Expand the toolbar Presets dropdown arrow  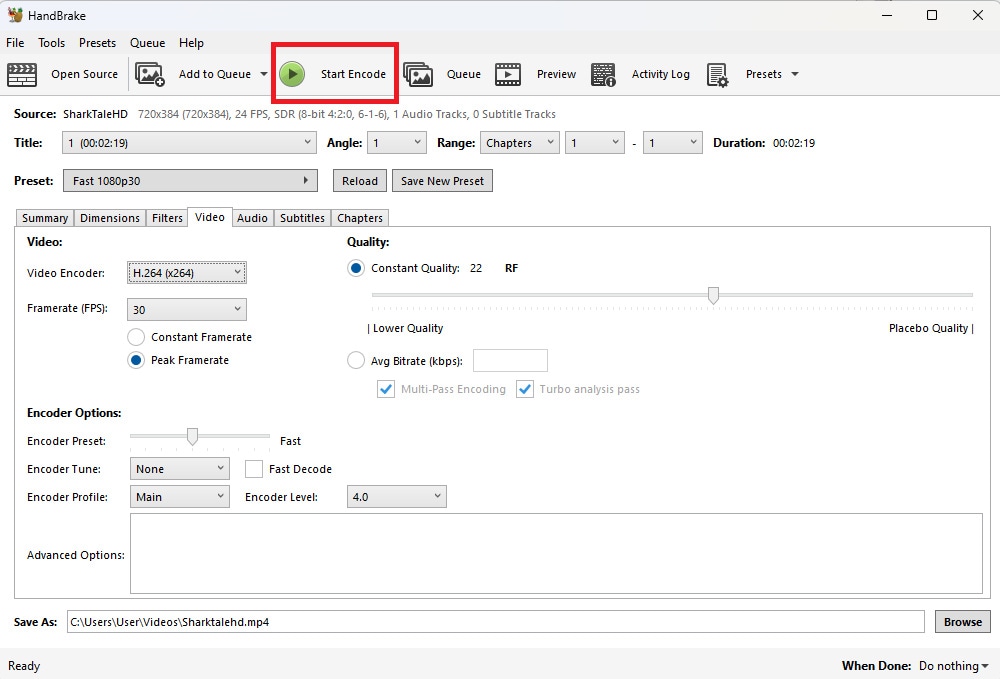coord(795,74)
